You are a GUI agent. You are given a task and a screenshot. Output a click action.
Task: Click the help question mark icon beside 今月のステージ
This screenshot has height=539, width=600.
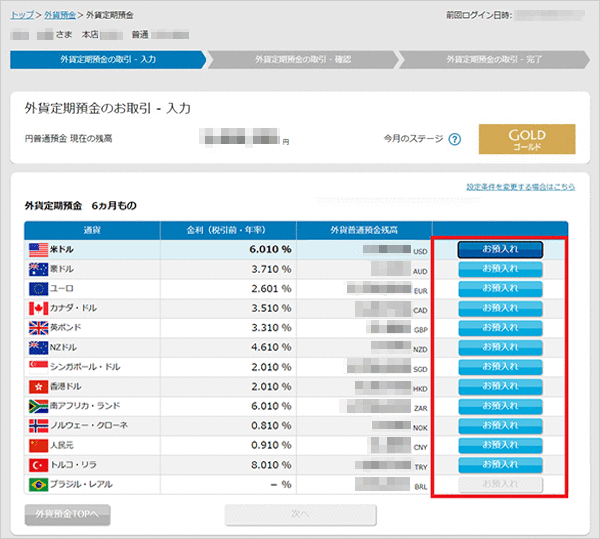click(x=455, y=139)
